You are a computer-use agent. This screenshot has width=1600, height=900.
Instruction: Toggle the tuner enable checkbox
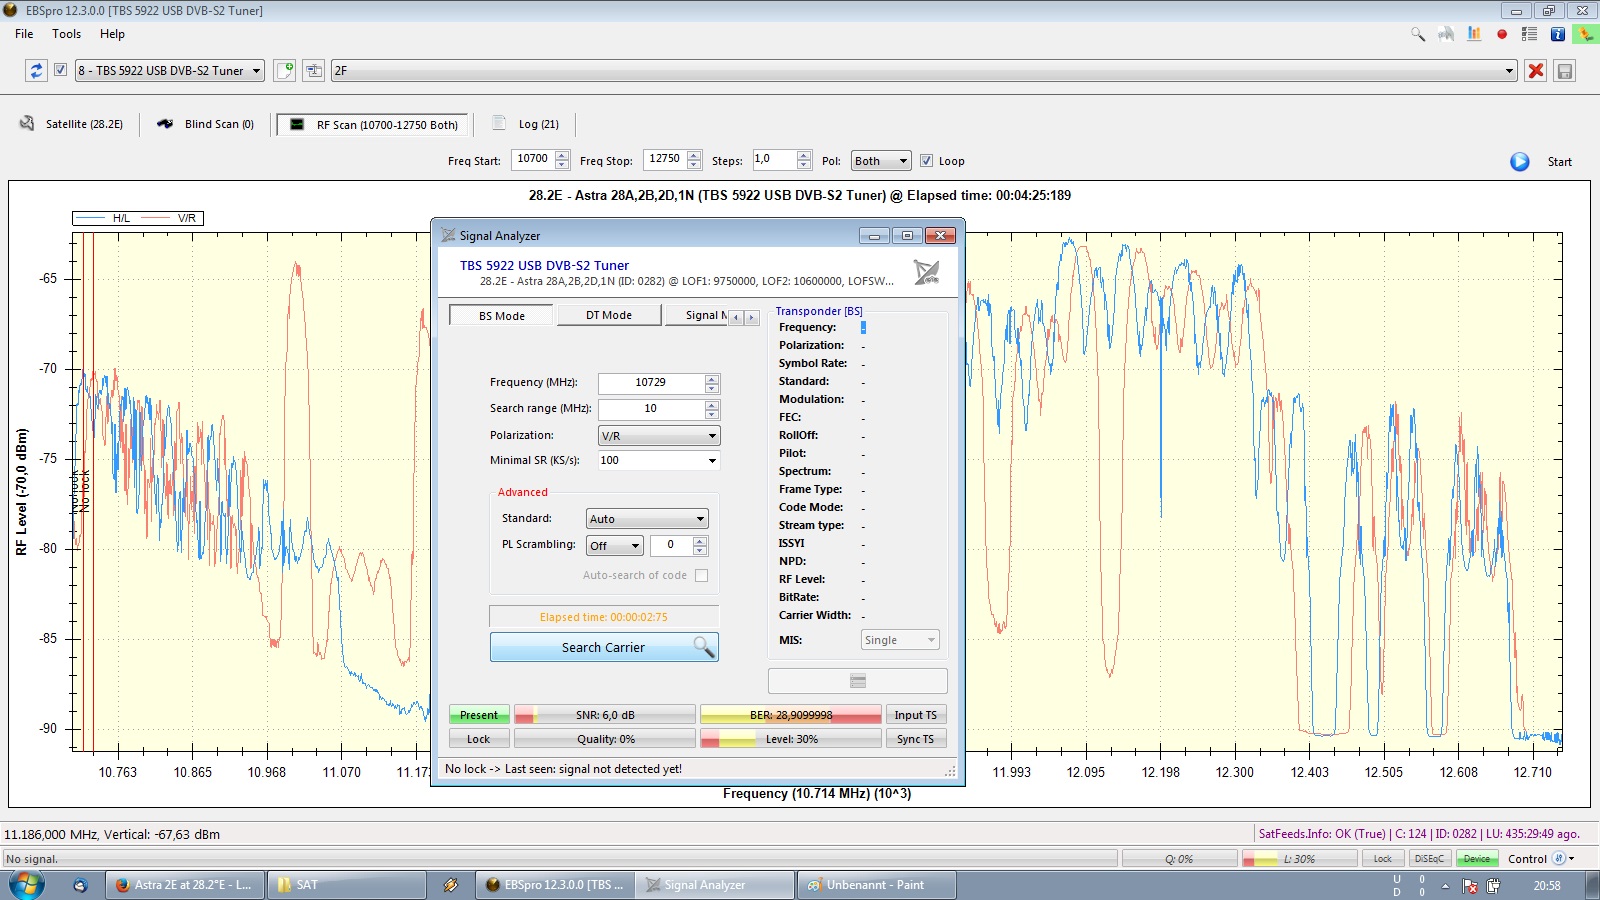(60, 70)
